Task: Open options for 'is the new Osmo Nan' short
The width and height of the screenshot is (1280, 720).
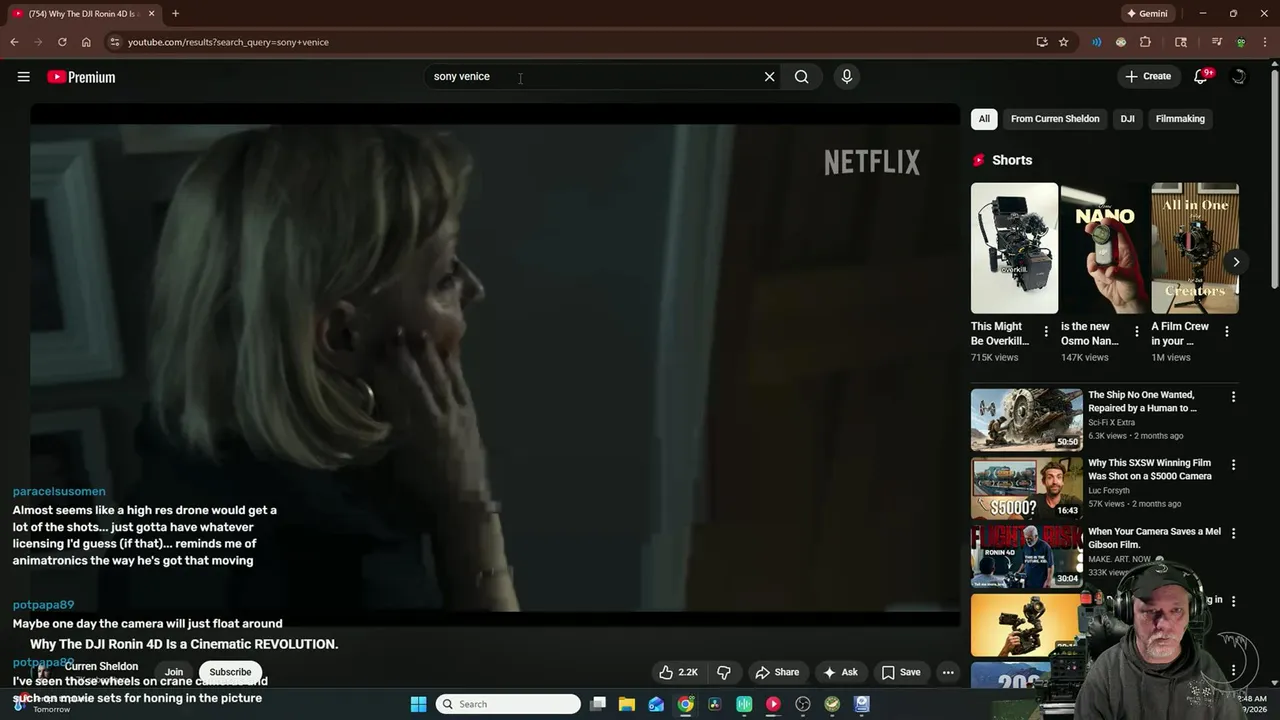Action: coord(1136,332)
